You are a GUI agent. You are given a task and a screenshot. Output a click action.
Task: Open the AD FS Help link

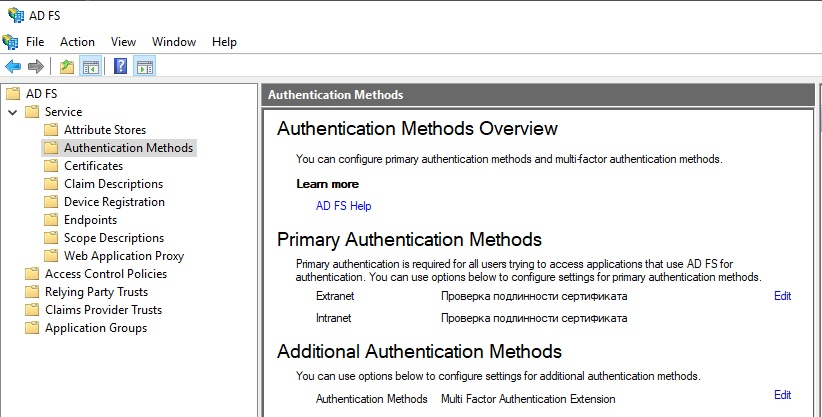tap(343, 206)
